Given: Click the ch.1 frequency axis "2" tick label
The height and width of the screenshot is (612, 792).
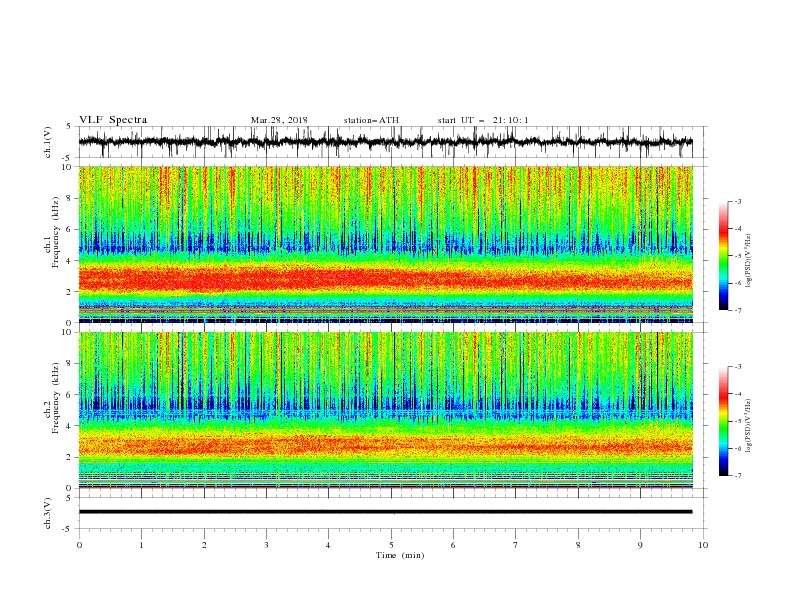Looking at the screenshot, I should pyautogui.click(x=70, y=291).
